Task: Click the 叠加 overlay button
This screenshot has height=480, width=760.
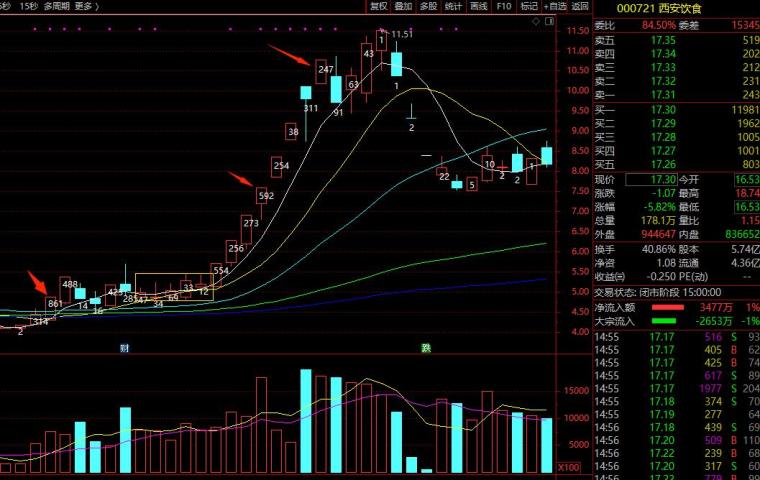Action: pyautogui.click(x=403, y=6)
